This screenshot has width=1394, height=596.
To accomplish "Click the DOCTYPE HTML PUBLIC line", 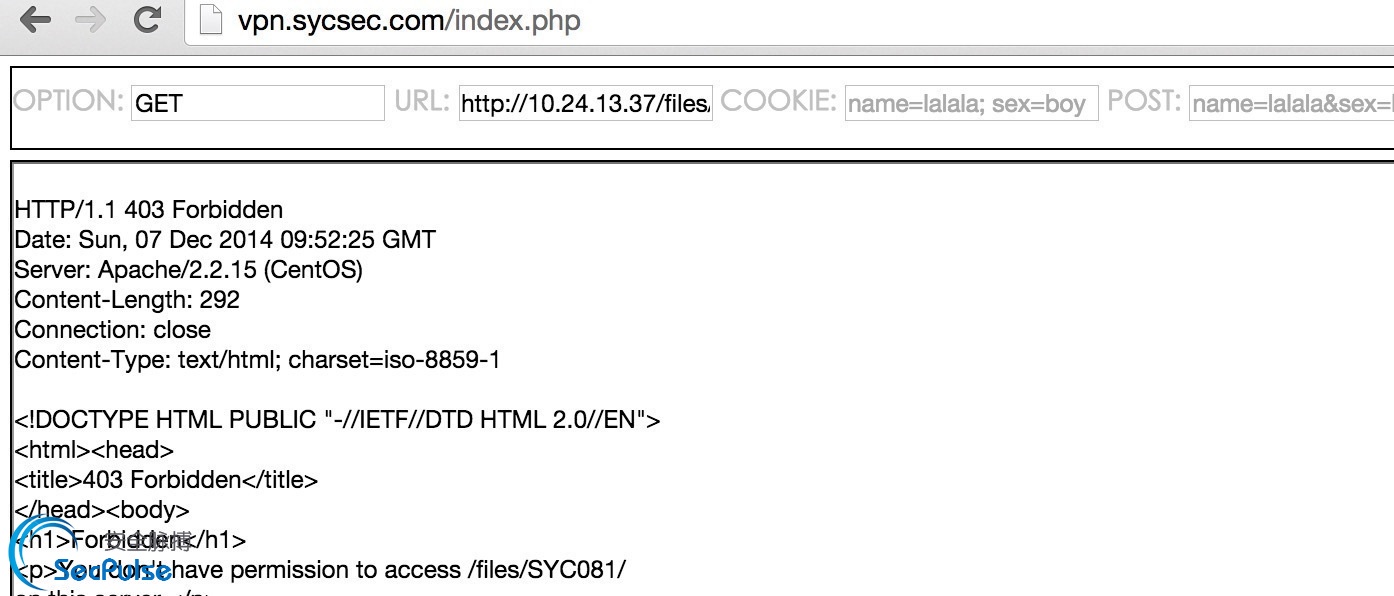I will (x=338, y=420).
